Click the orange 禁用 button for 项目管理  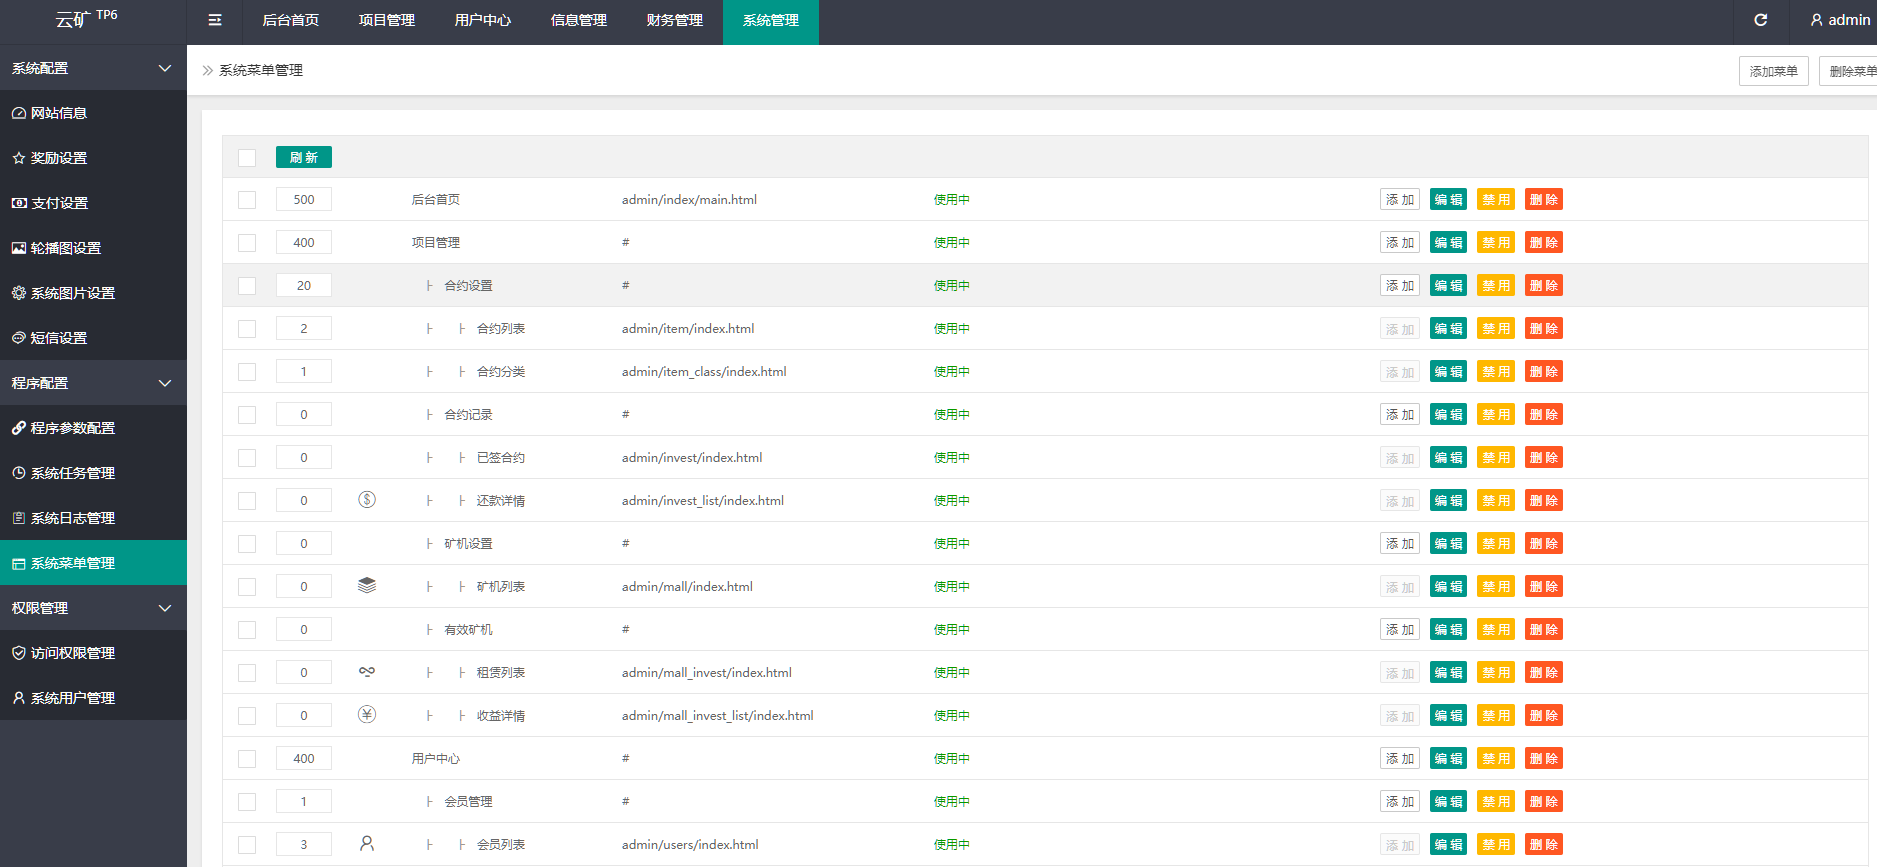click(1495, 243)
